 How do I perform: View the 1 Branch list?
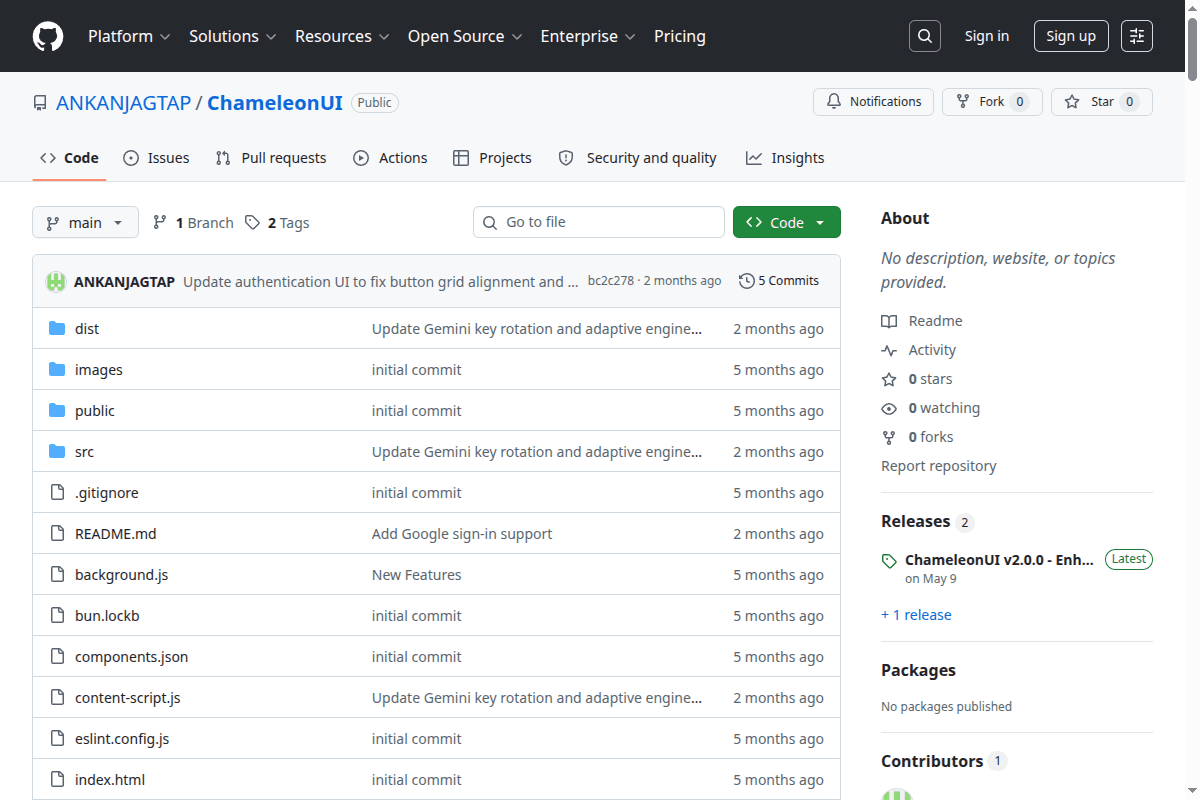click(x=193, y=223)
